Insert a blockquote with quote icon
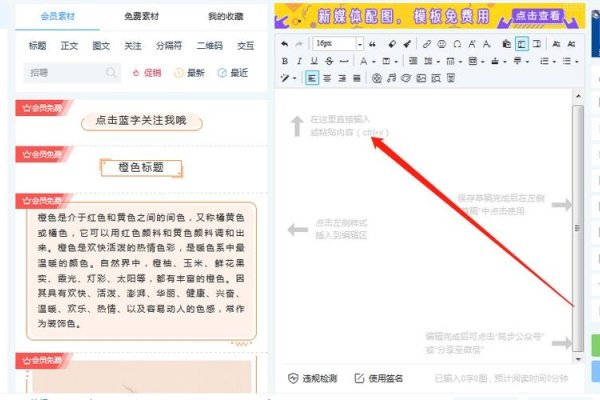Viewport: 600px width, 400px height. 372,44
